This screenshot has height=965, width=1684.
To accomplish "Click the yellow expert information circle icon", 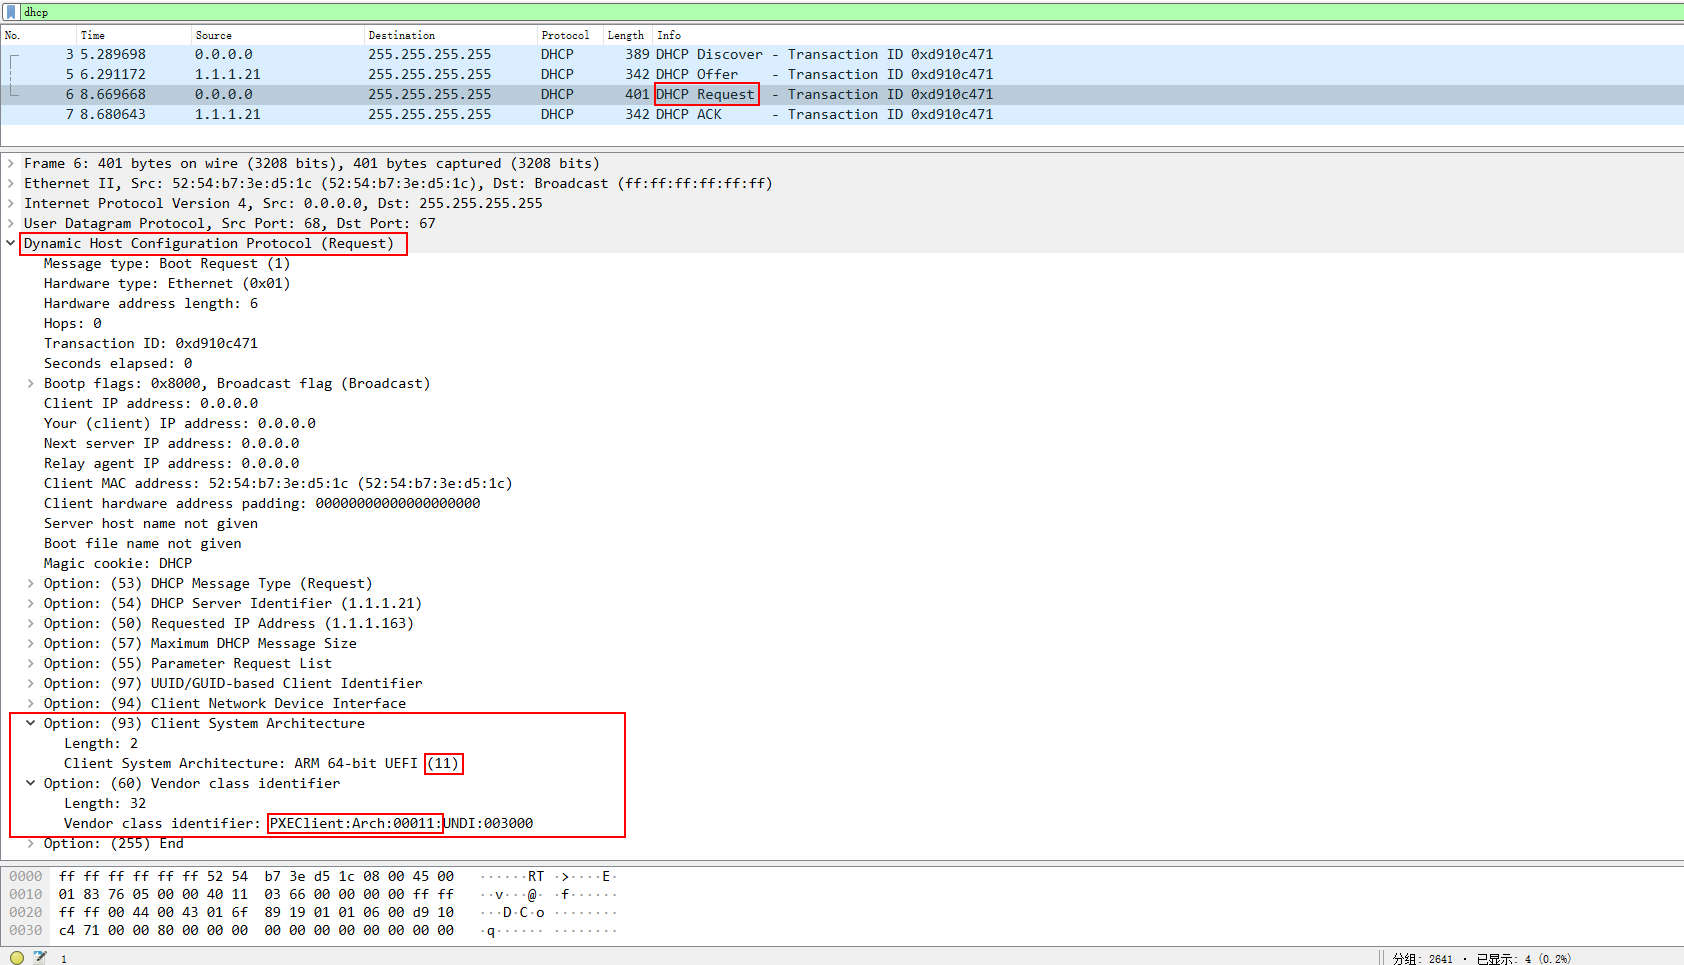I will click(17, 957).
